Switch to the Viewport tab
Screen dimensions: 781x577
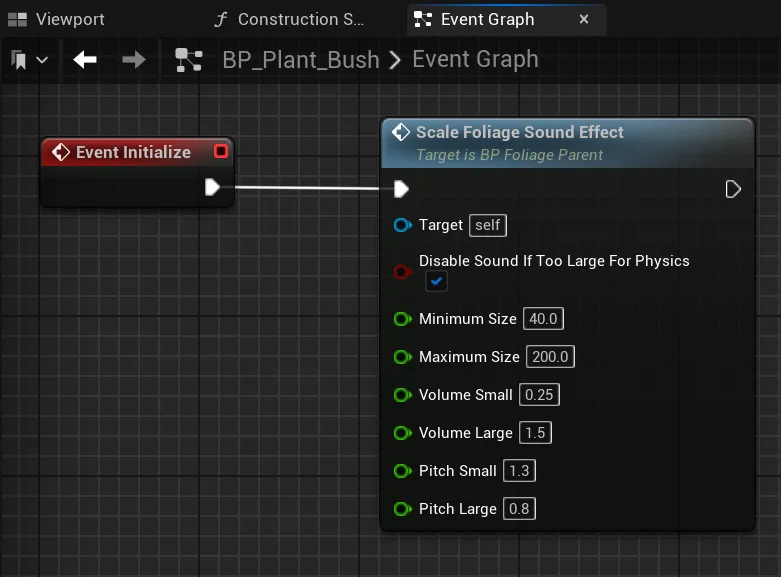(58, 19)
